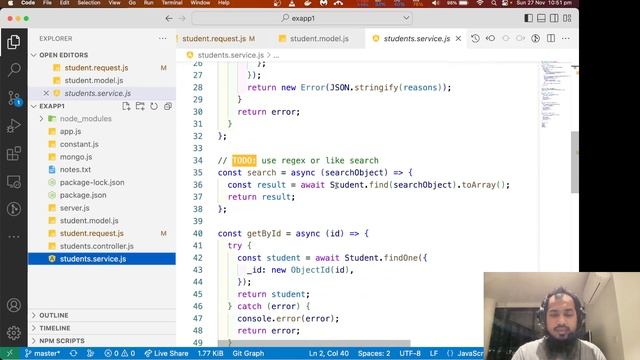Viewport: 640px width, 360px height.
Task: Expand the node_modules folder
Action: click(41, 119)
